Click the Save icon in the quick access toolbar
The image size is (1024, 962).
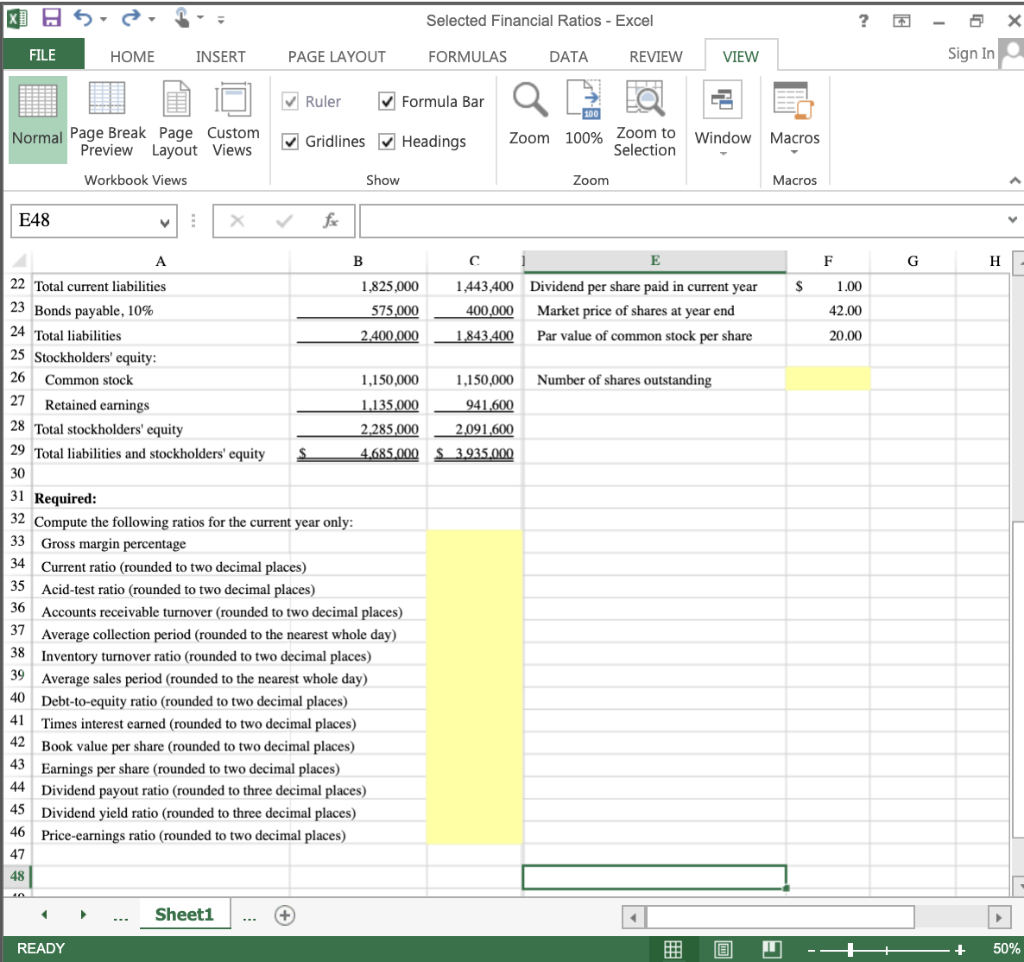click(x=51, y=18)
